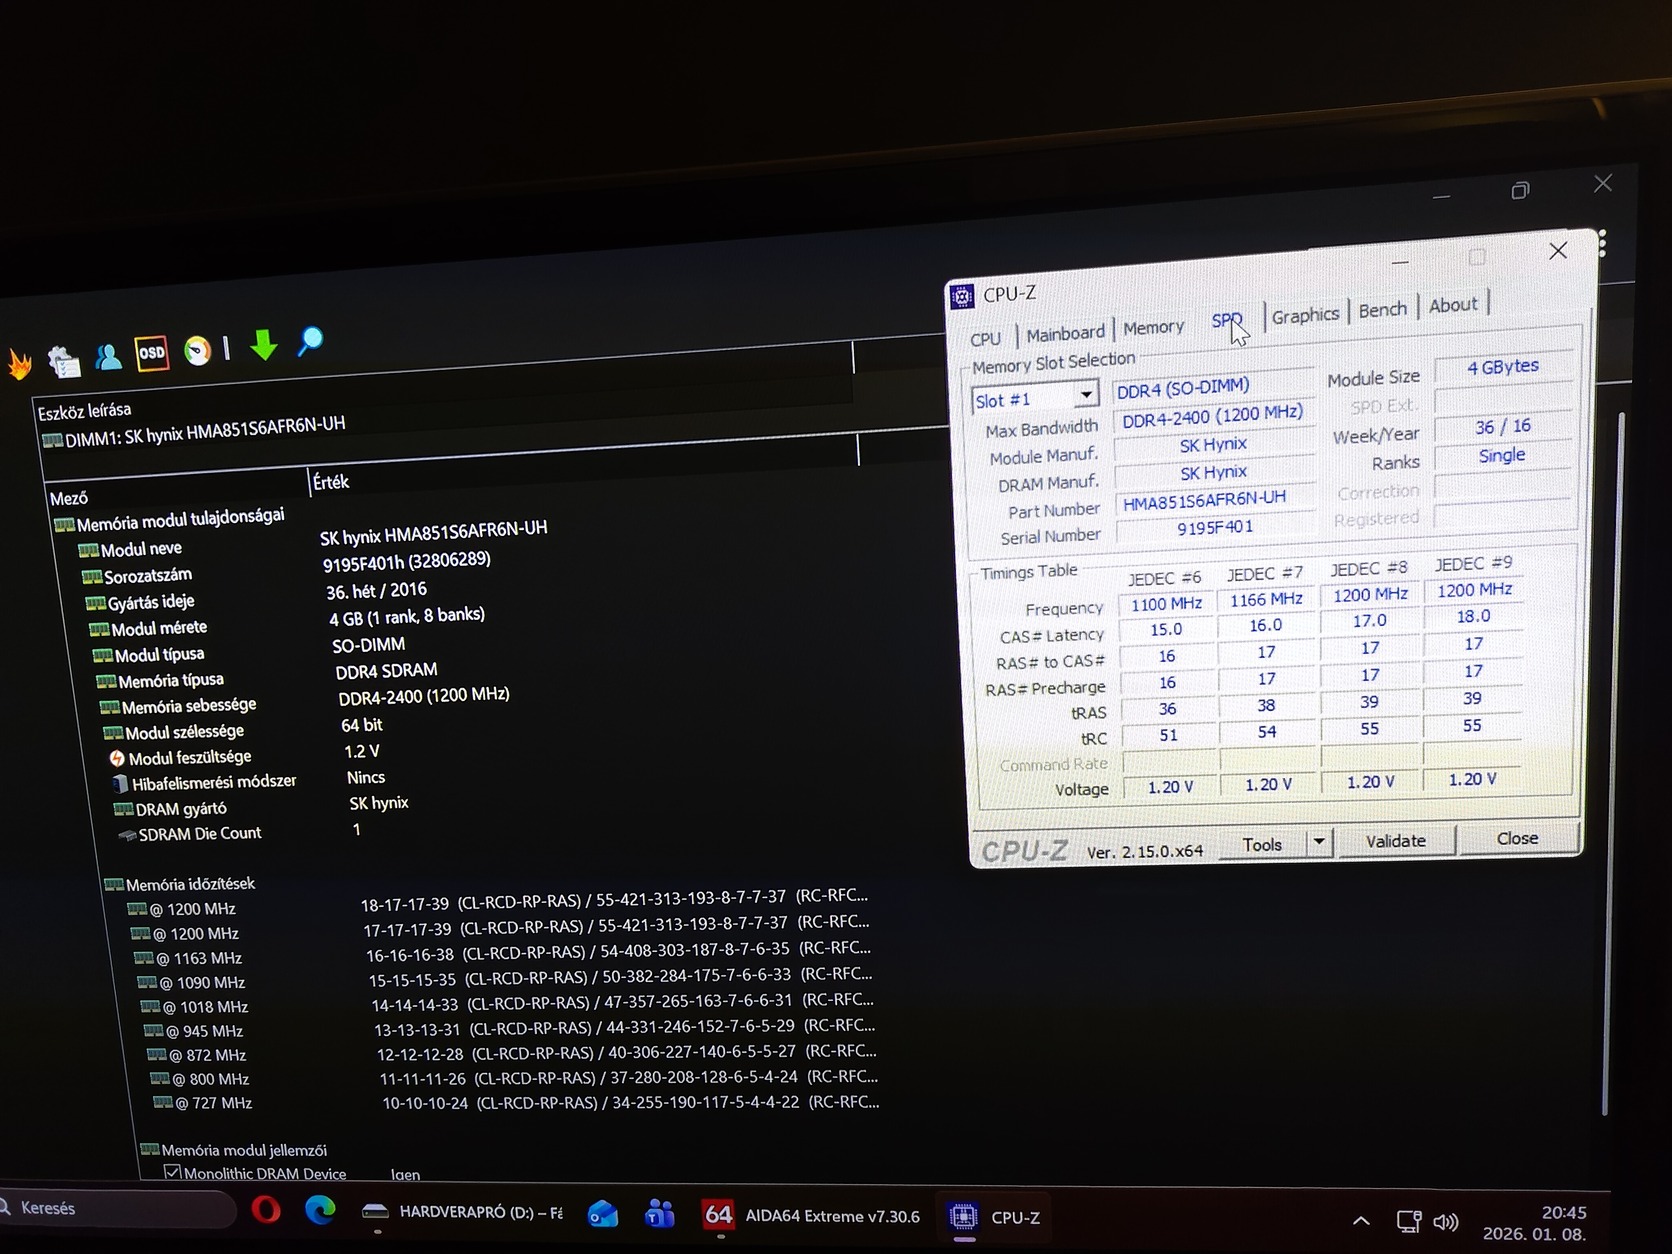Open Outlook from the taskbar
The height and width of the screenshot is (1254, 1672).
click(x=603, y=1214)
